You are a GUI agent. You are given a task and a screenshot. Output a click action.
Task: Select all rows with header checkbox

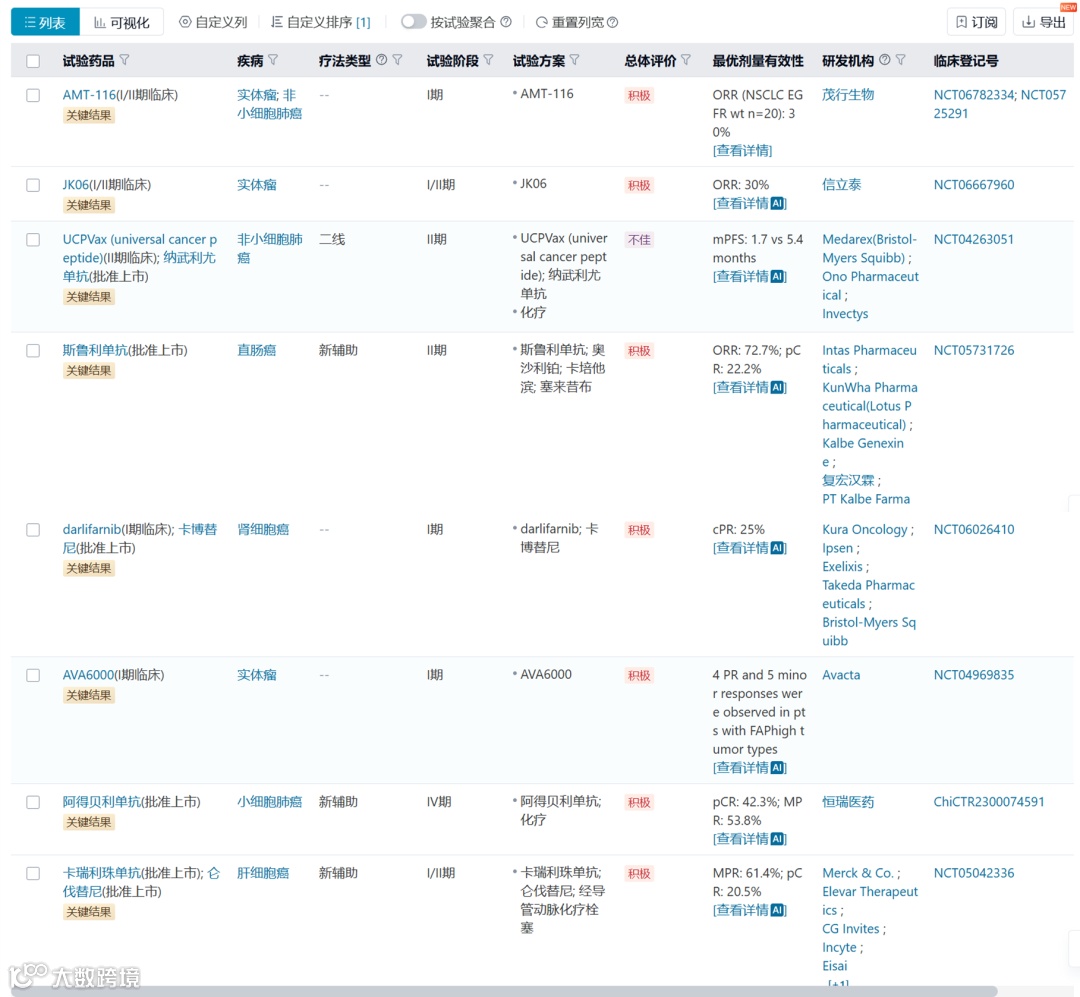33,61
